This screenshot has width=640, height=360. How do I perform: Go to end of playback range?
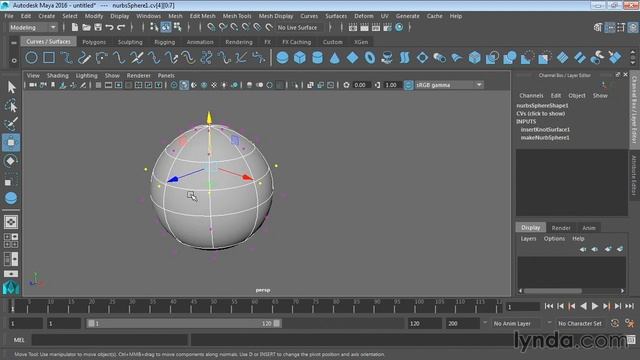tap(629, 306)
